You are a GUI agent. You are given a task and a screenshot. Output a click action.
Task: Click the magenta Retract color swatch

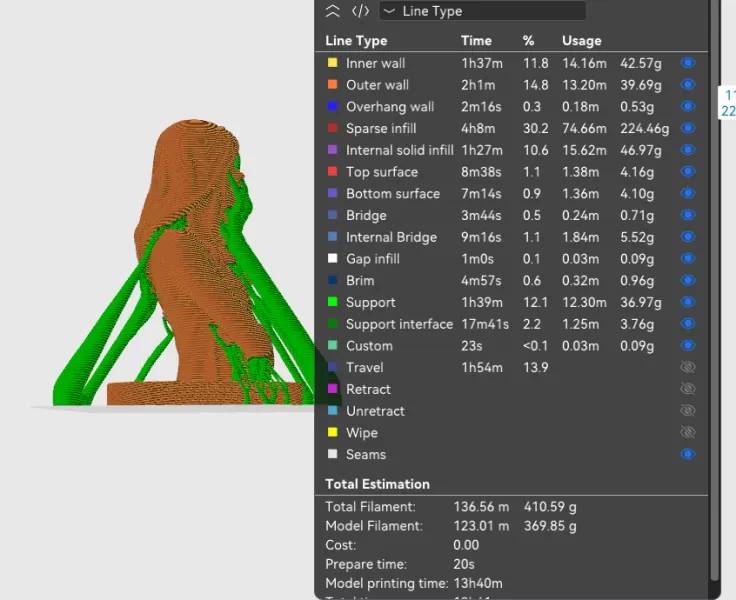(332, 389)
